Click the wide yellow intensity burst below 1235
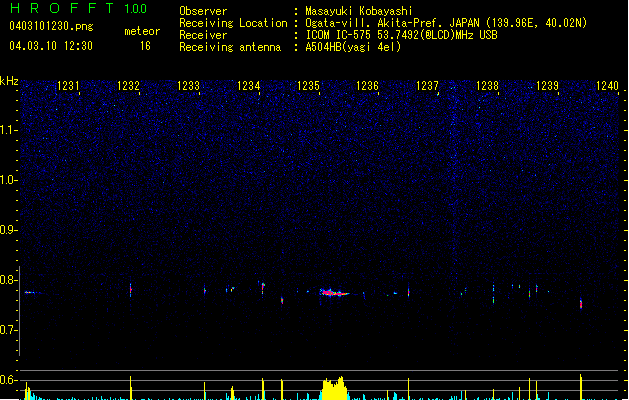 pyautogui.click(x=334, y=388)
